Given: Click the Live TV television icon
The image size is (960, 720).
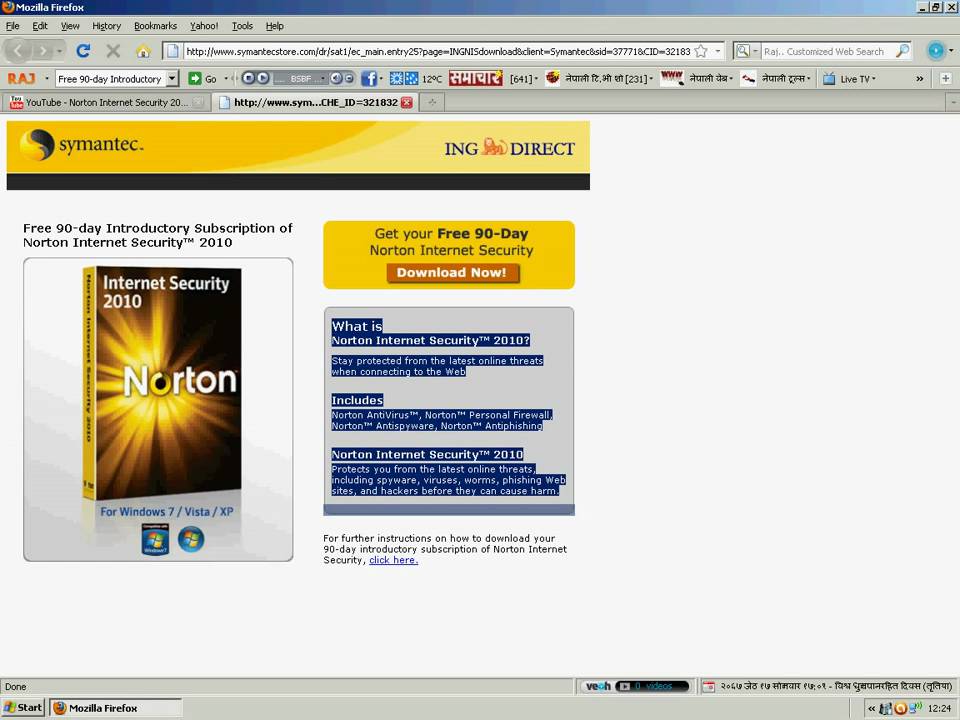Looking at the screenshot, I should click(x=829, y=78).
